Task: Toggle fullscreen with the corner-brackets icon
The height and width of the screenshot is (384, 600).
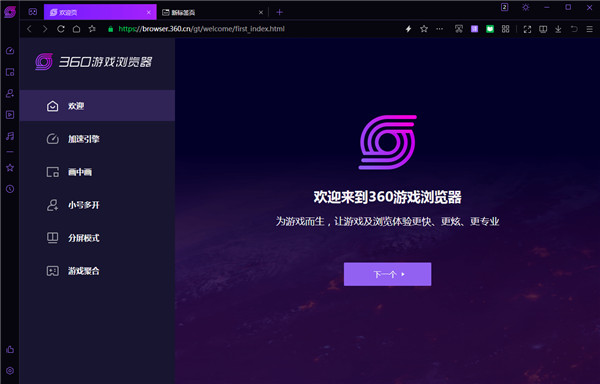Action: click(x=527, y=29)
